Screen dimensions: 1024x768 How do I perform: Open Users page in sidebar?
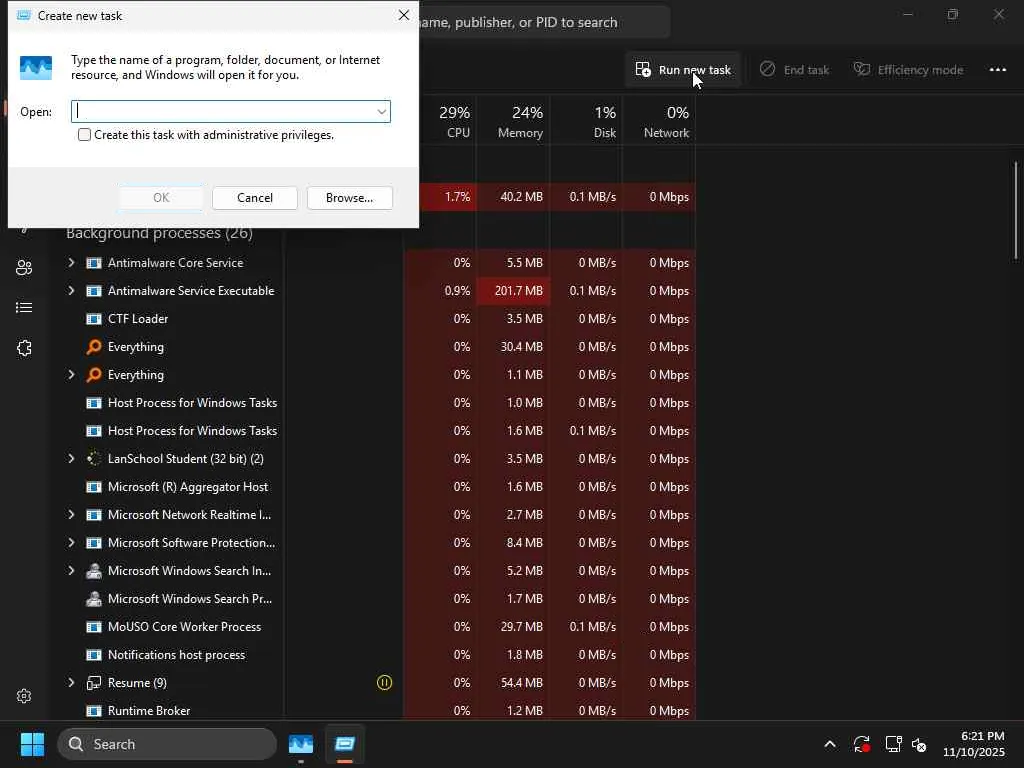(24, 267)
